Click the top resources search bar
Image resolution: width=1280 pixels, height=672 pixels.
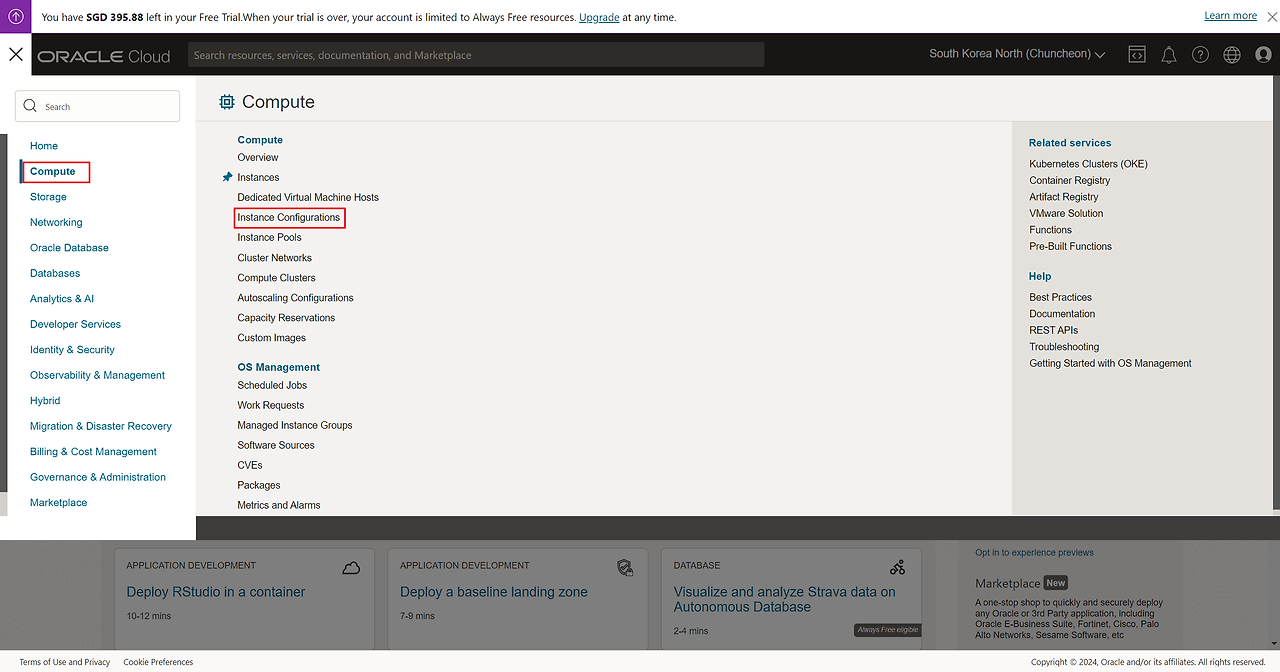click(475, 55)
